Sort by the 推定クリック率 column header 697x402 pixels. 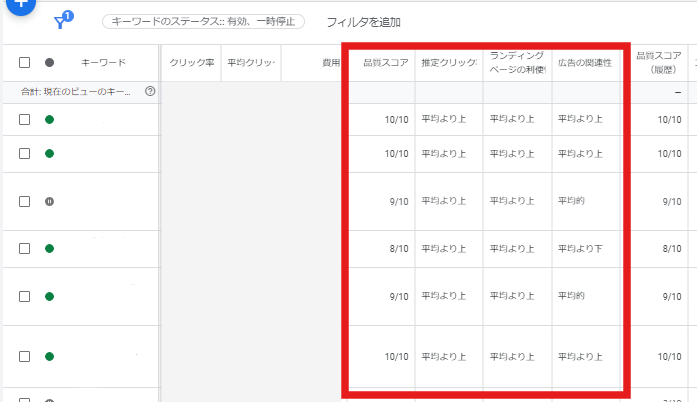[449, 63]
